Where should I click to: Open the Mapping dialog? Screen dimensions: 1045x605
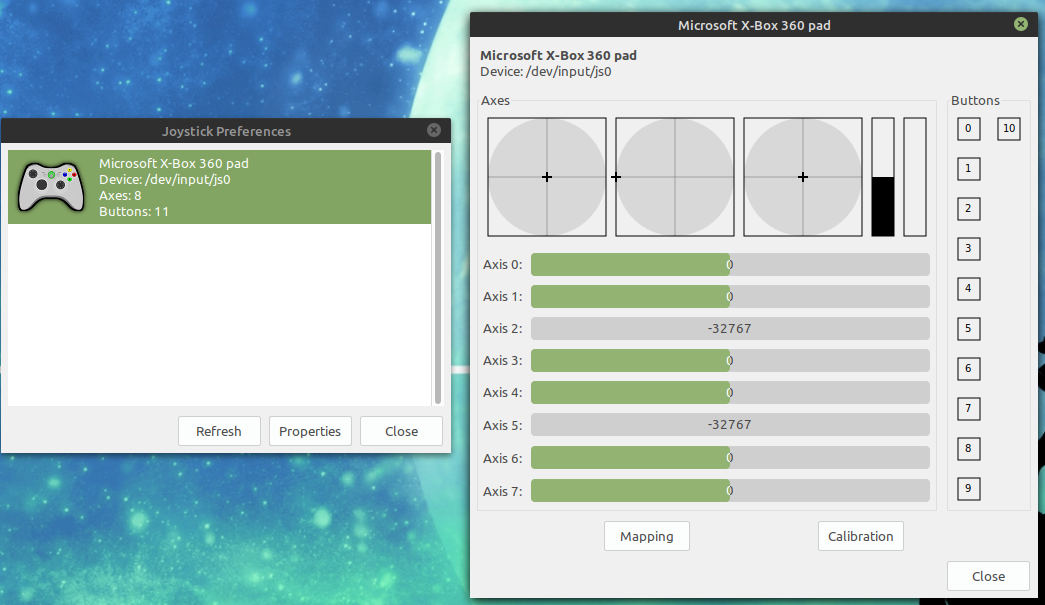646,536
